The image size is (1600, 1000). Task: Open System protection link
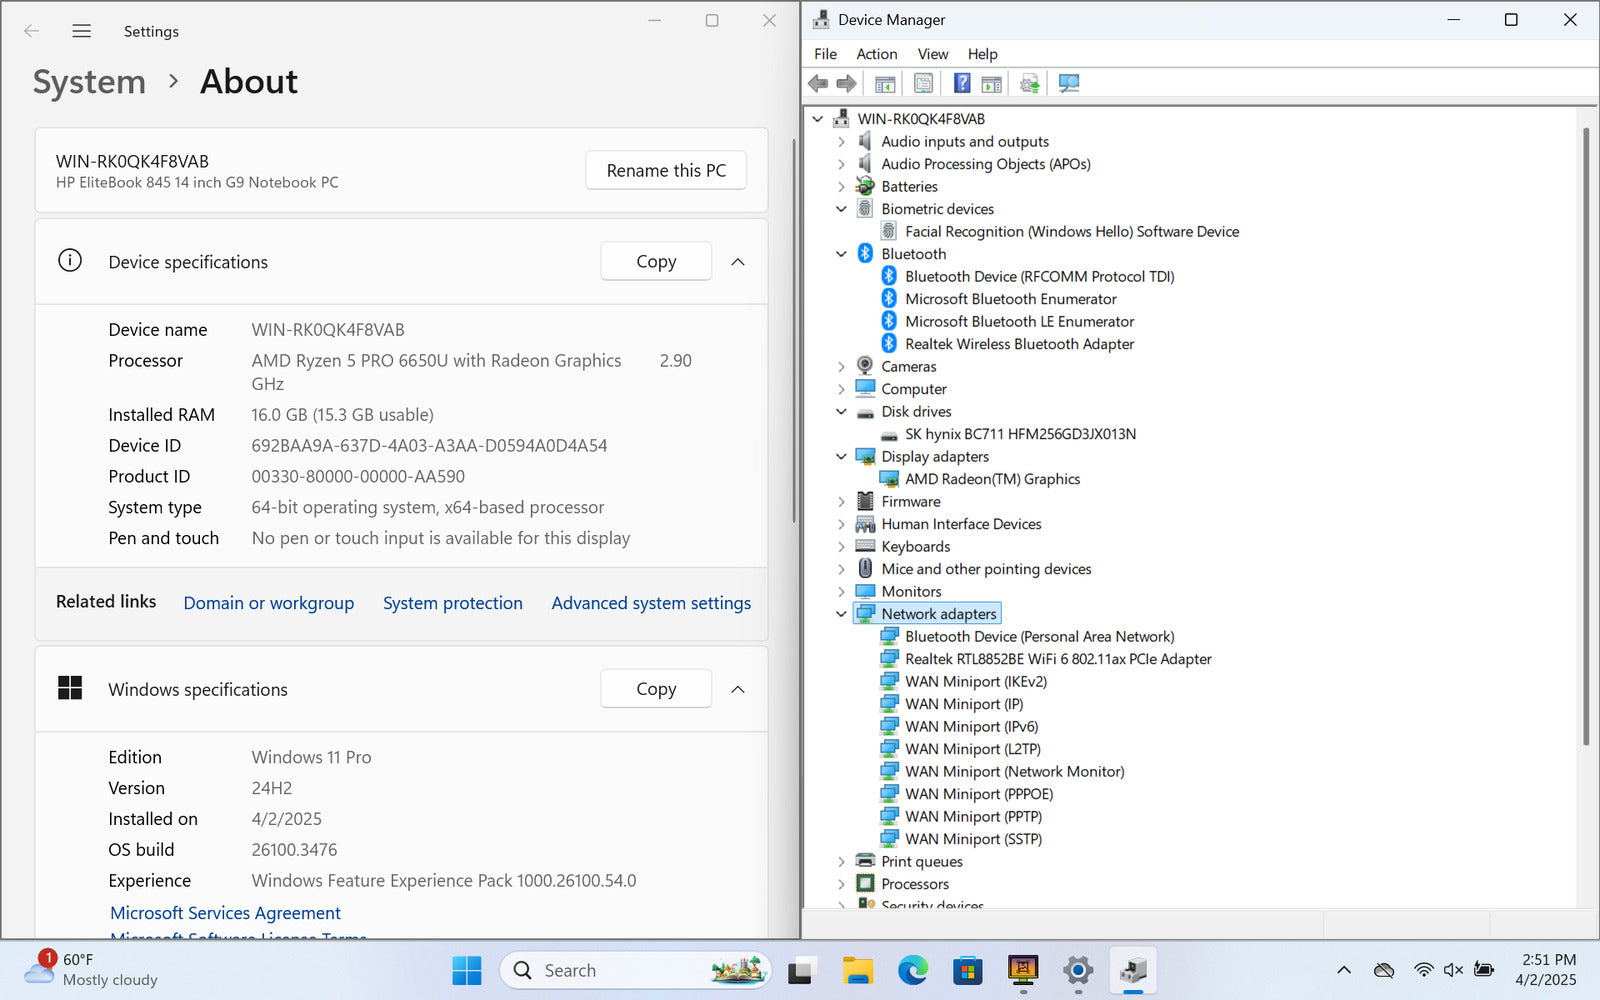pyautogui.click(x=453, y=603)
